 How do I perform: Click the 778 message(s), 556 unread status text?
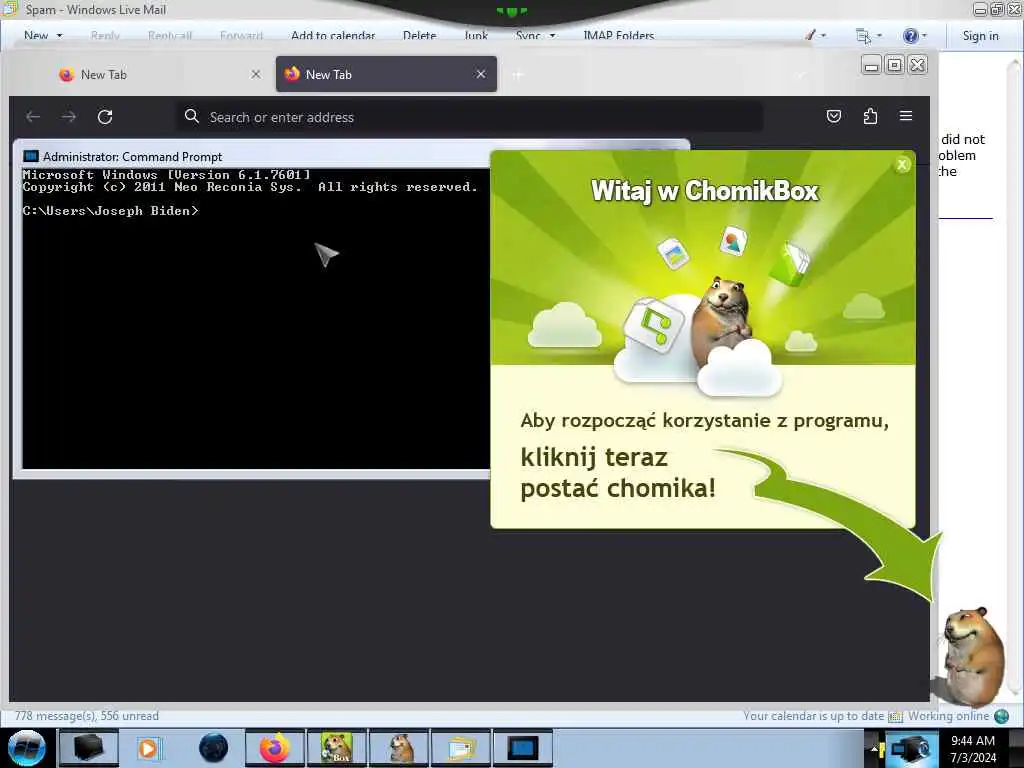(x=87, y=716)
